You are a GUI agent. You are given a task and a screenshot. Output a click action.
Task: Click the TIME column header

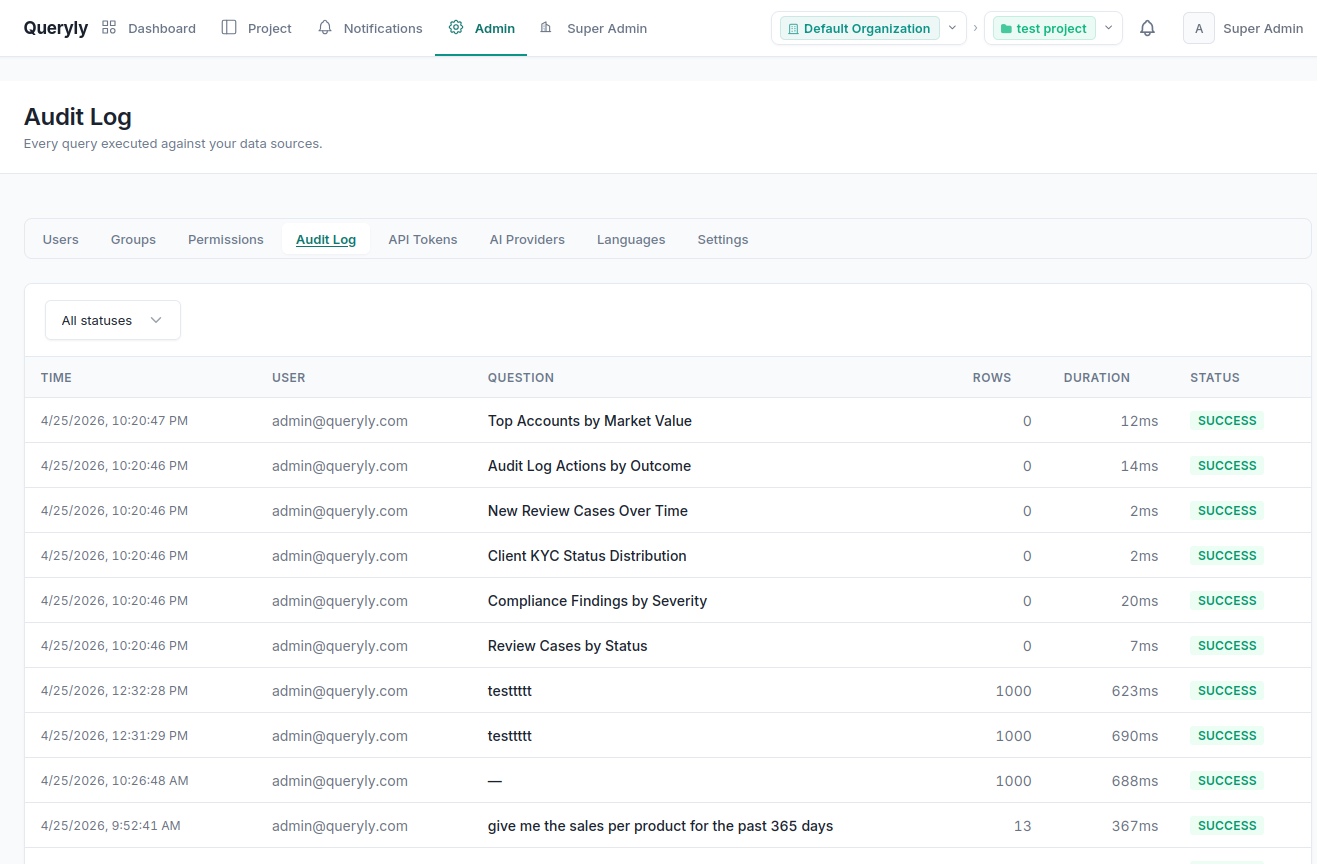click(56, 377)
